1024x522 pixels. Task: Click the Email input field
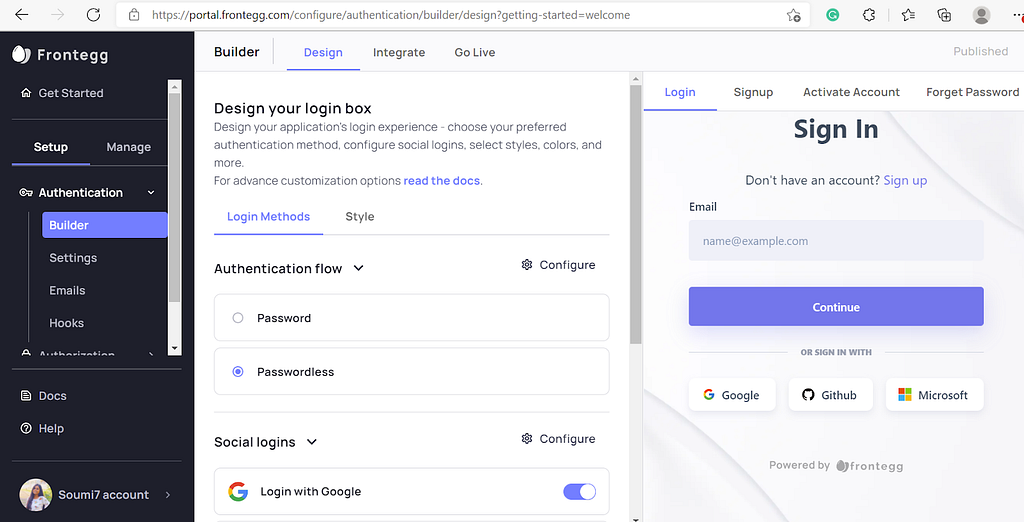point(836,240)
